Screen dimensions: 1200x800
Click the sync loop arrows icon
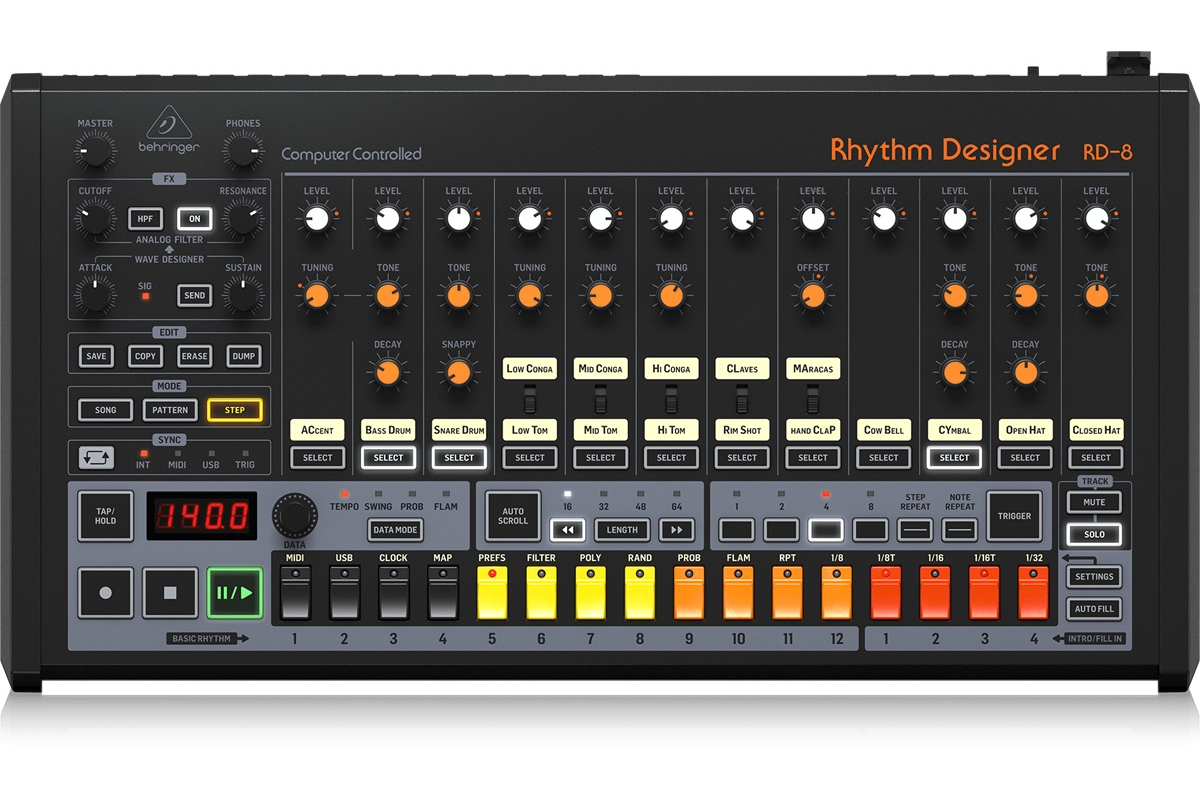[x=97, y=458]
